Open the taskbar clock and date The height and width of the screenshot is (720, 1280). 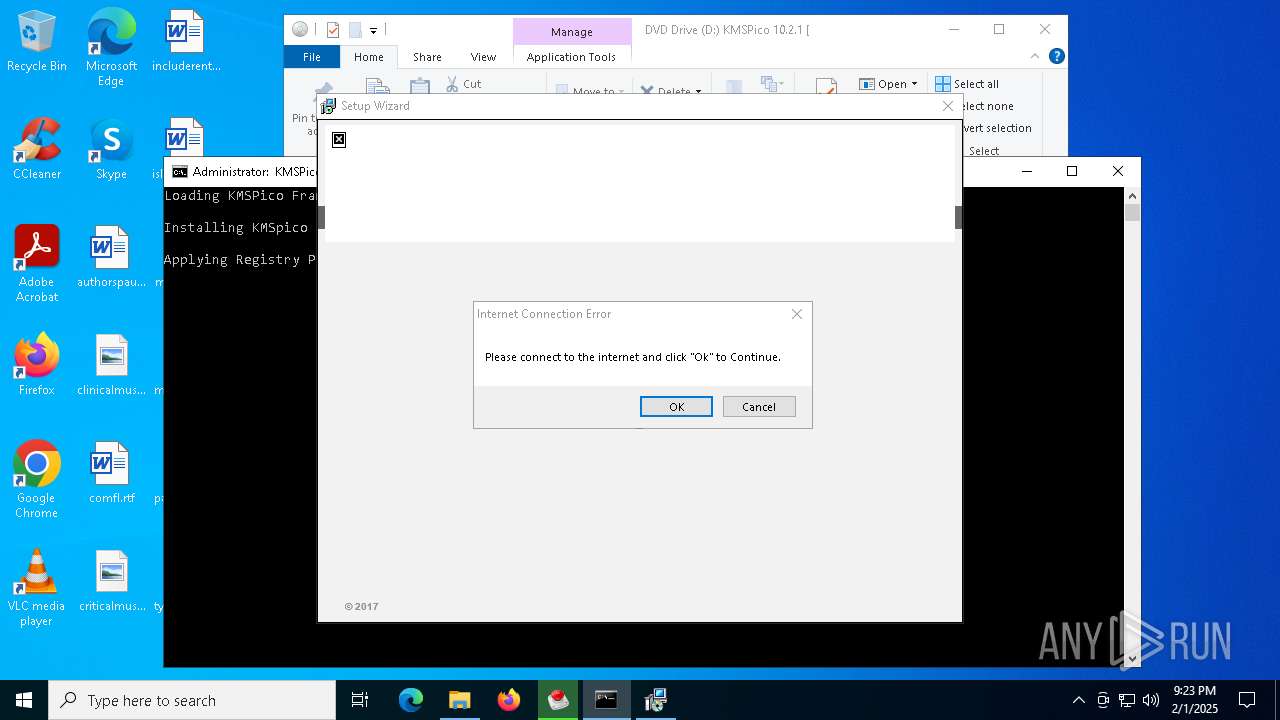1194,700
